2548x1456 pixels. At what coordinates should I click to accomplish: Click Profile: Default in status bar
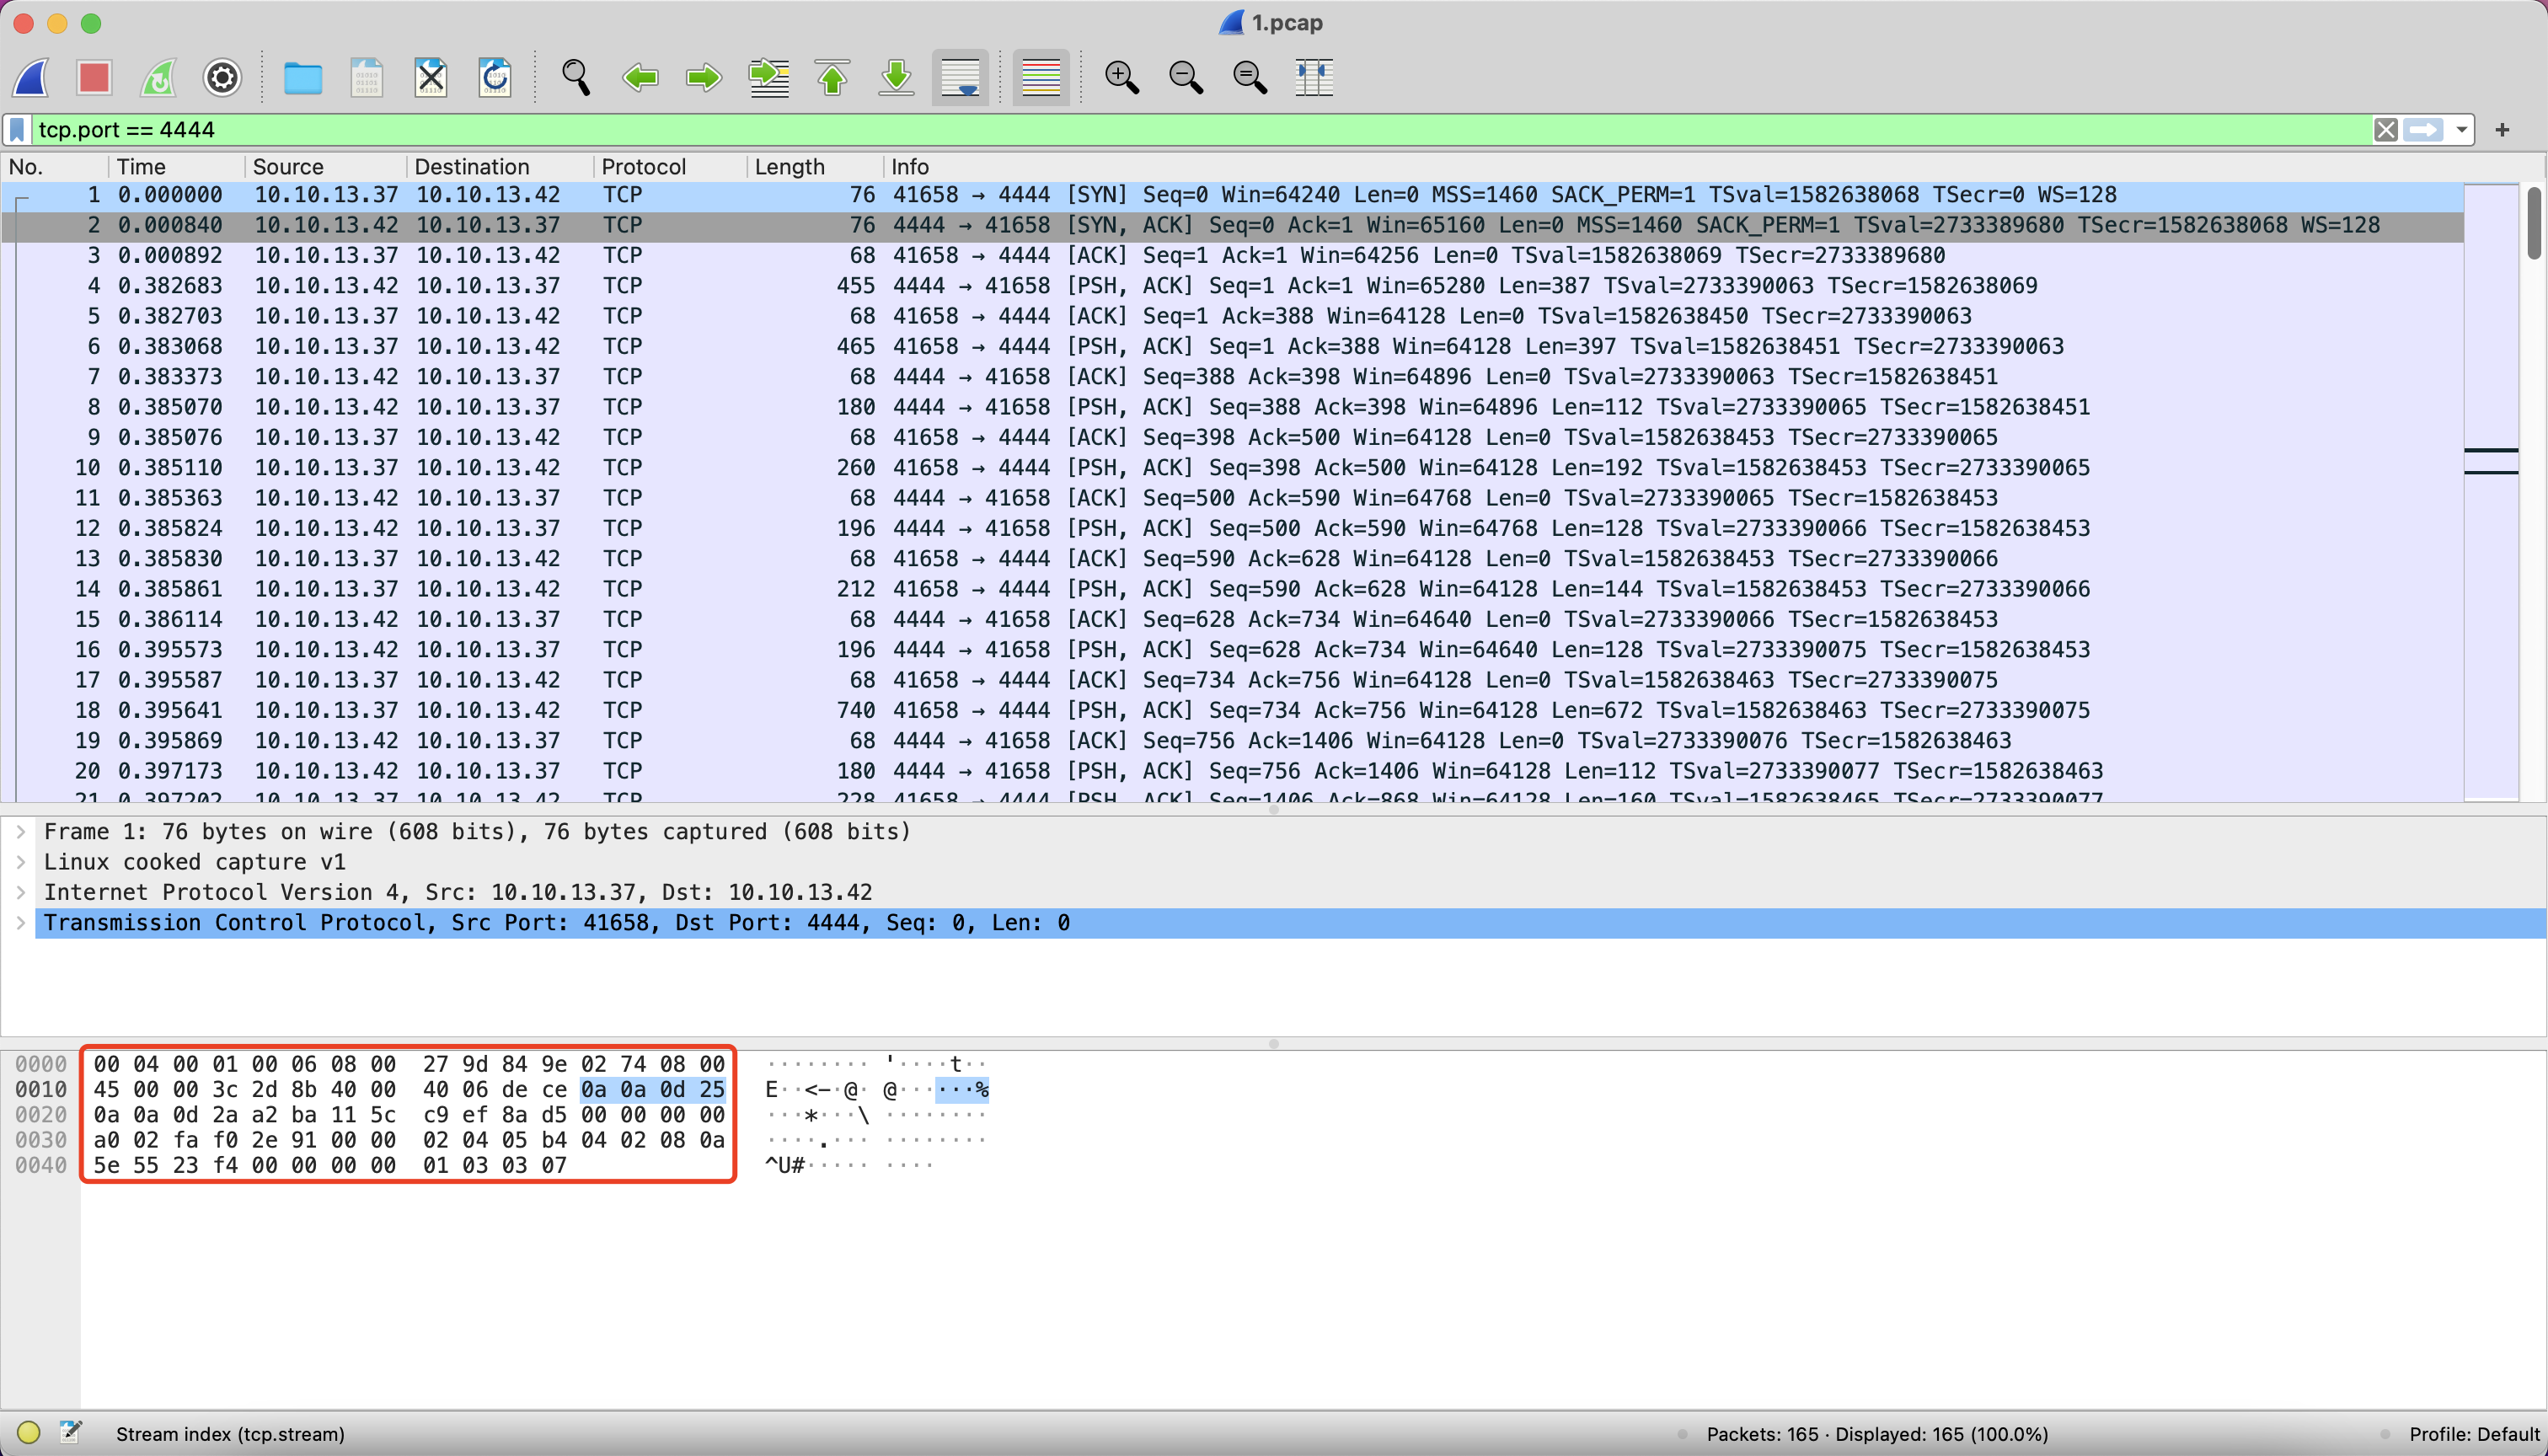tap(2474, 1434)
